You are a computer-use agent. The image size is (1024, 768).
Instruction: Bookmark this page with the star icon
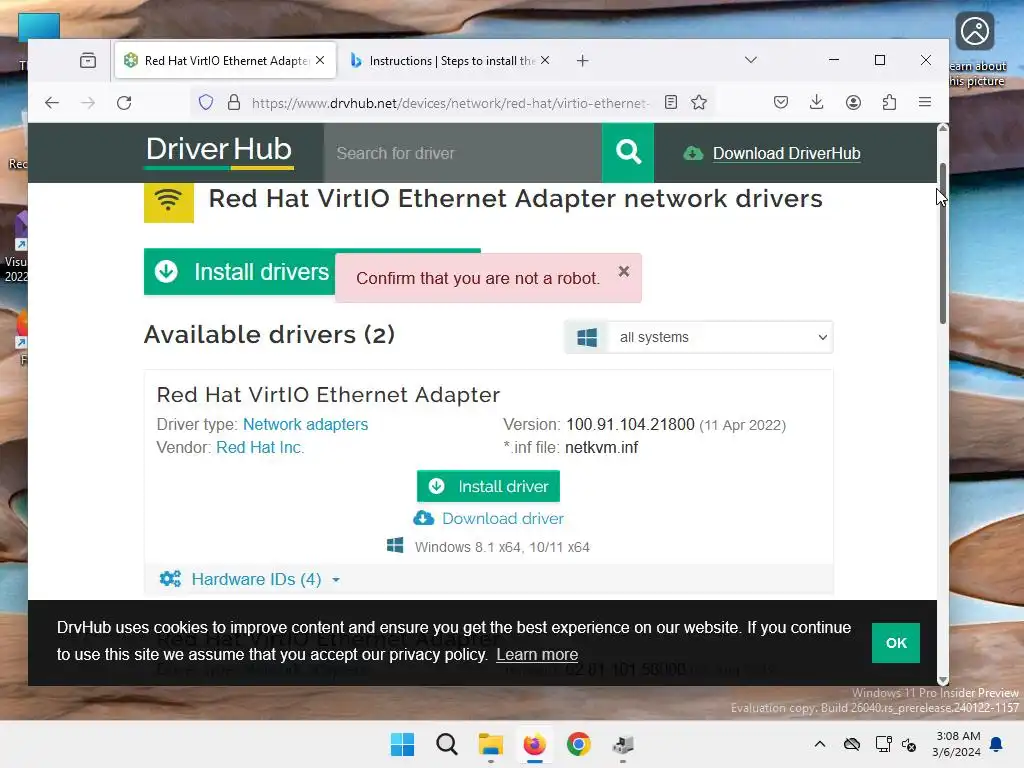(699, 102)
